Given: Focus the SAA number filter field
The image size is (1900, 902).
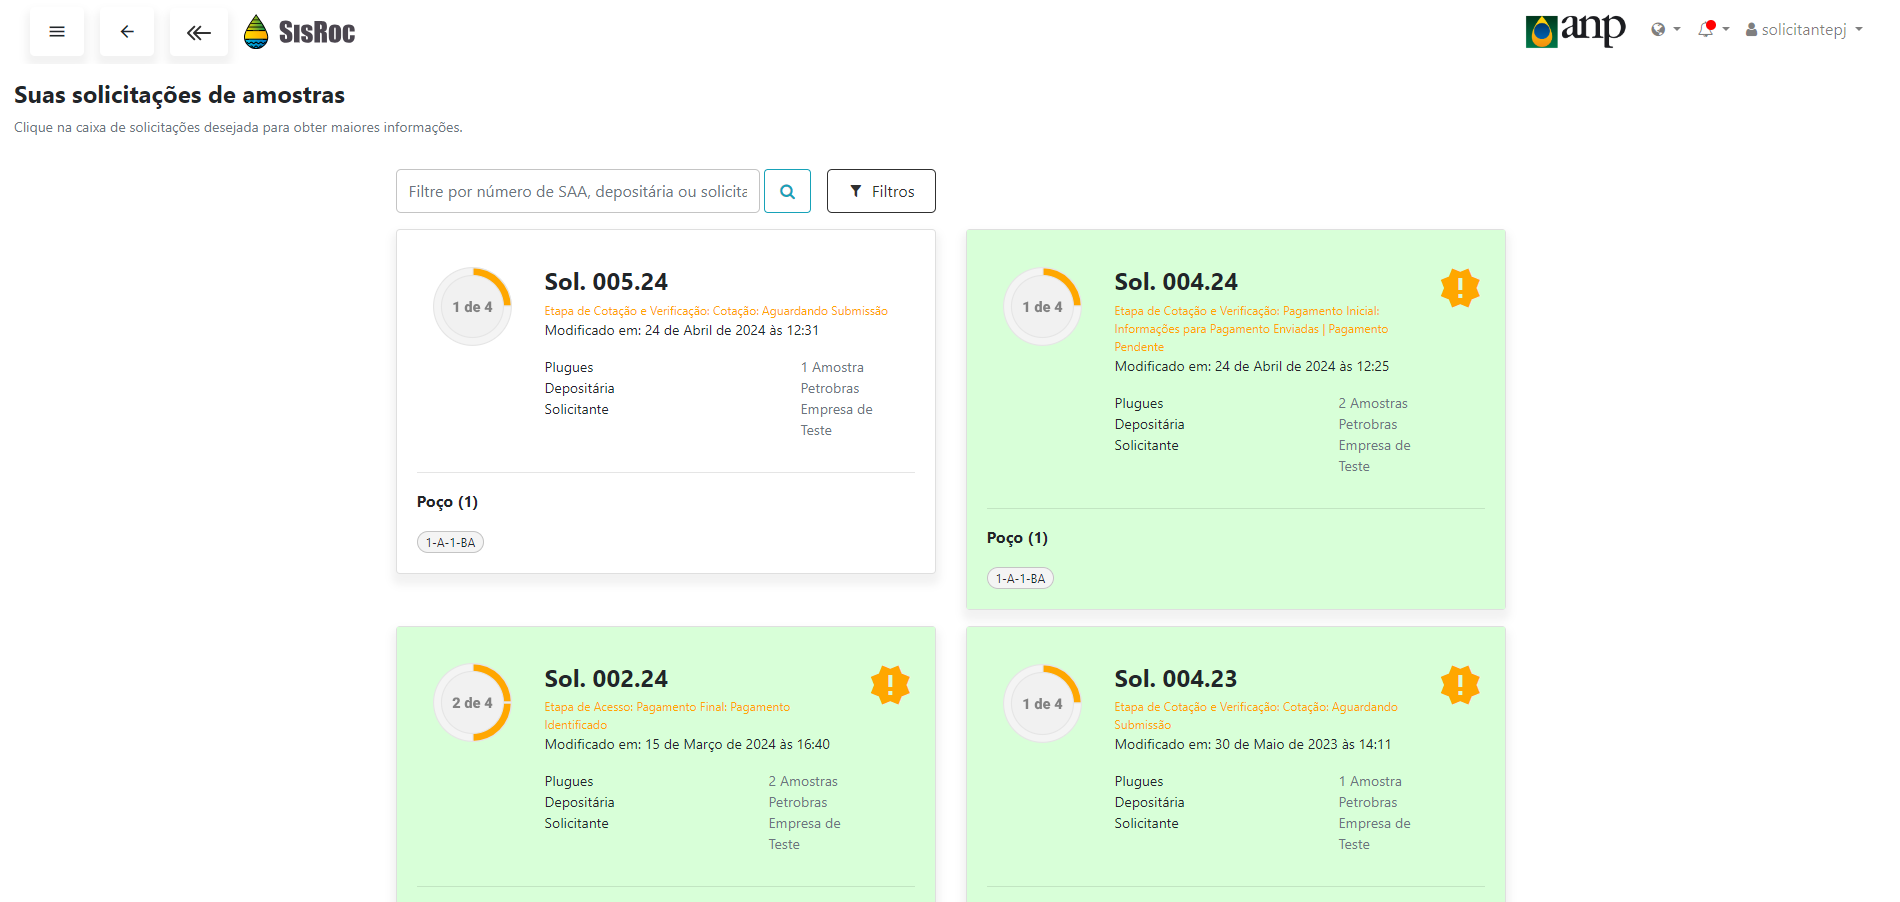Looking at the screenshot, I should click(x=578, y=191).
